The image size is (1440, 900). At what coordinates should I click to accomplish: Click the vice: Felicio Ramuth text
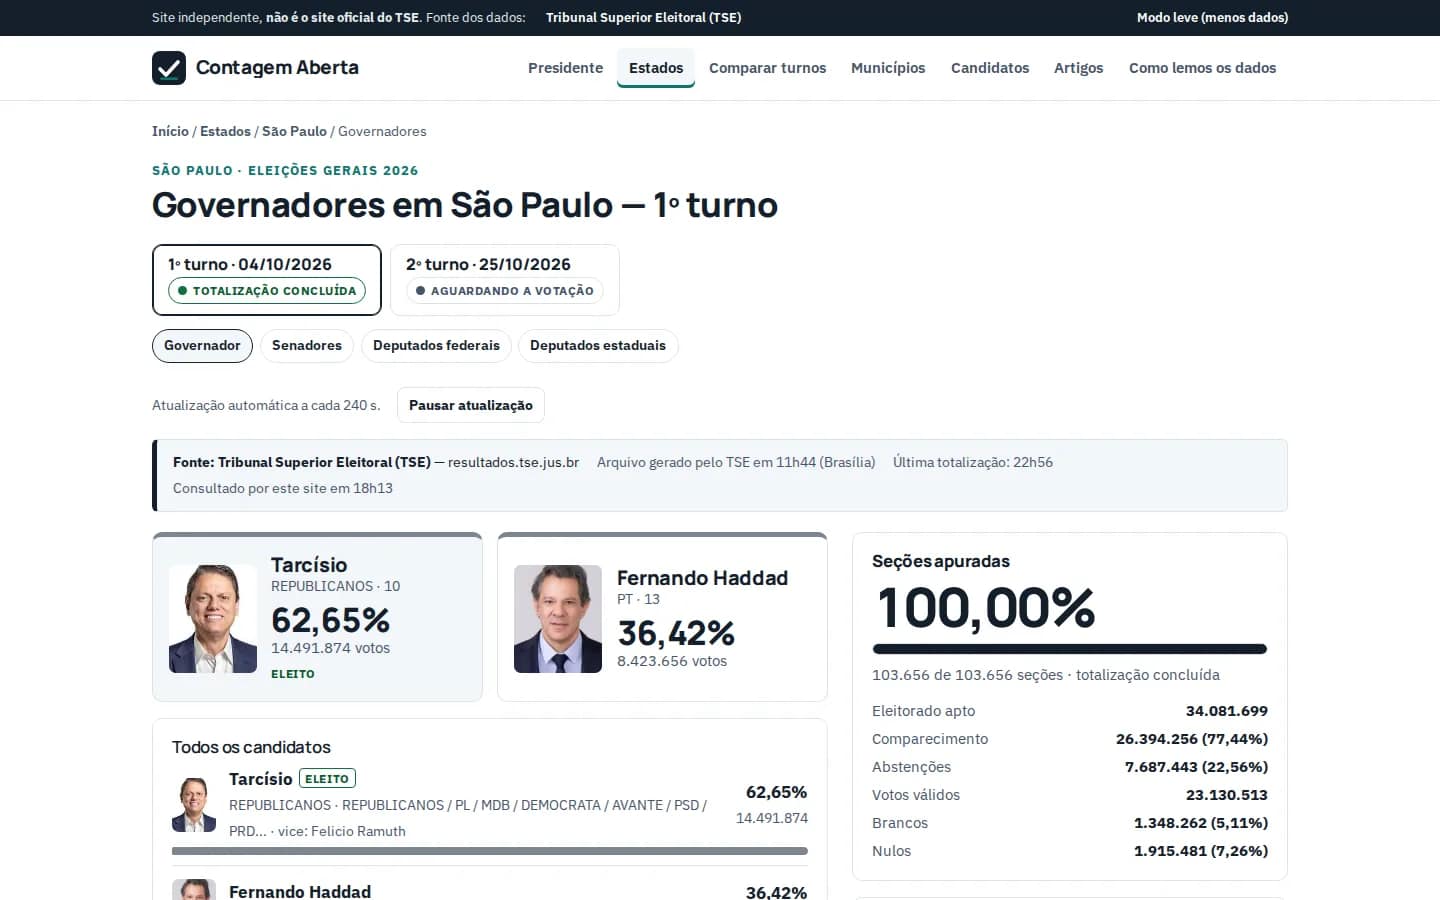coord(342,831)
